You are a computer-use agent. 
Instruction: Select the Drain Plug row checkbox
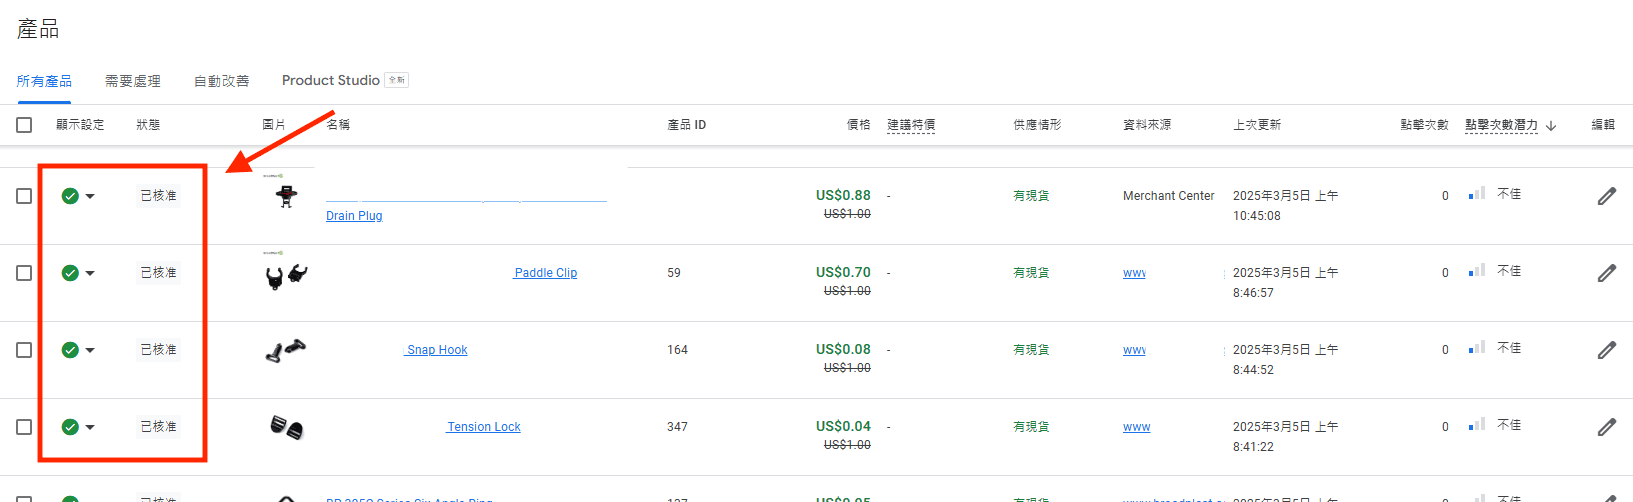24,196
